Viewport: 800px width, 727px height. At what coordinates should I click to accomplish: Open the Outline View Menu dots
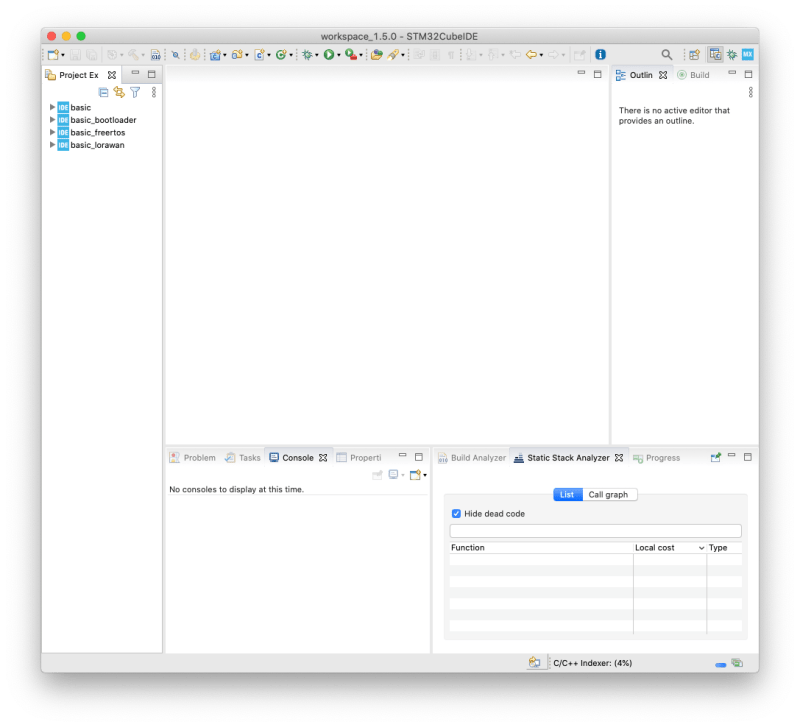coord(751,92)
